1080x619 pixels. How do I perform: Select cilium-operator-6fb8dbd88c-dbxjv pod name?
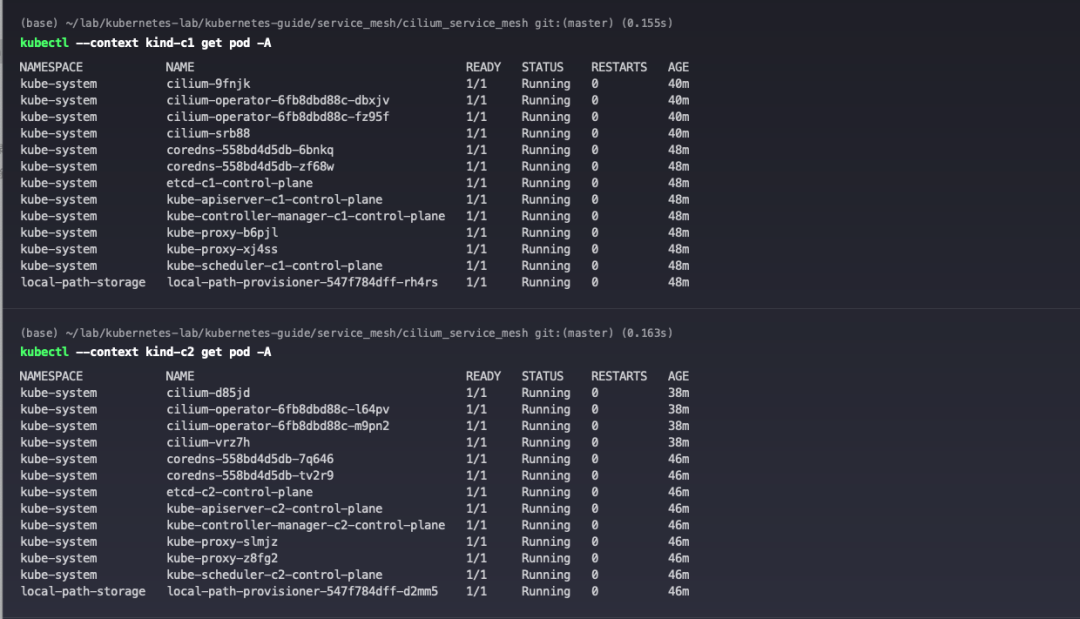pos(278,101)
